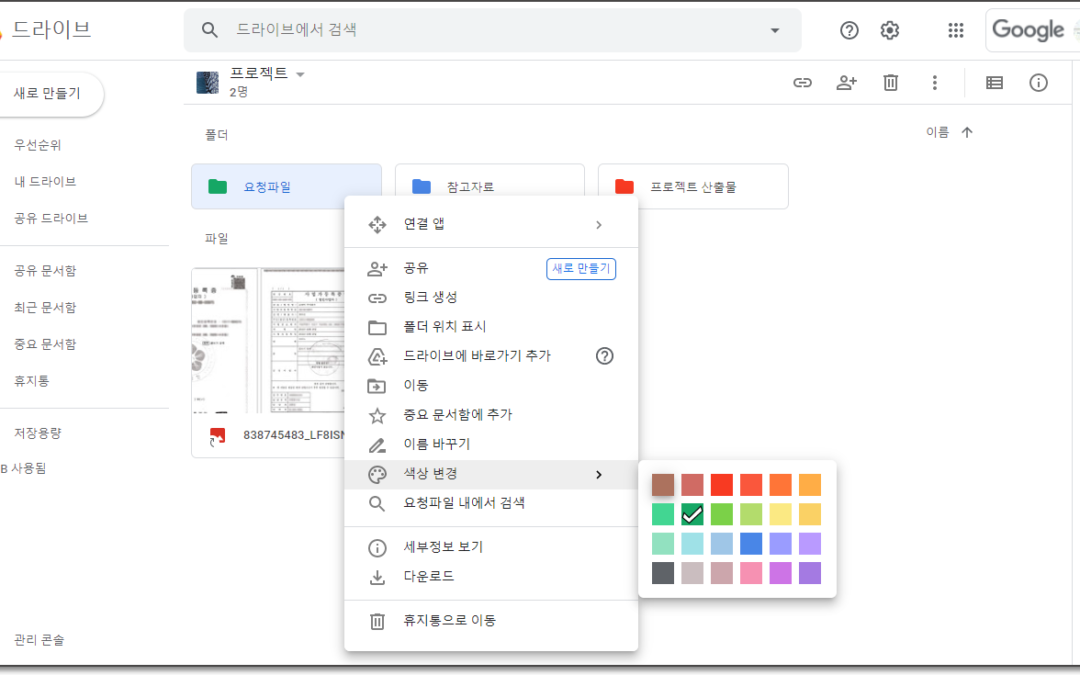Choose 이동 in the context menu

pyautogui.click(x=491, y=385)
